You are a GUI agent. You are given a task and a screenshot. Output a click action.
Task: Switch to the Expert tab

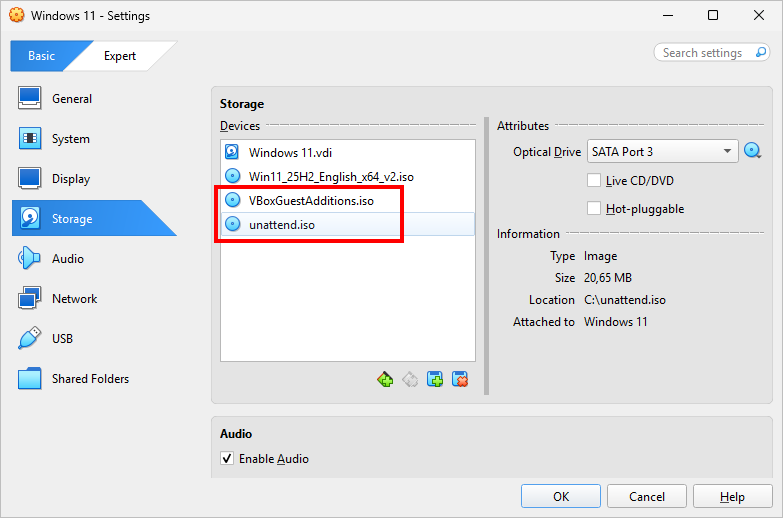120,55
